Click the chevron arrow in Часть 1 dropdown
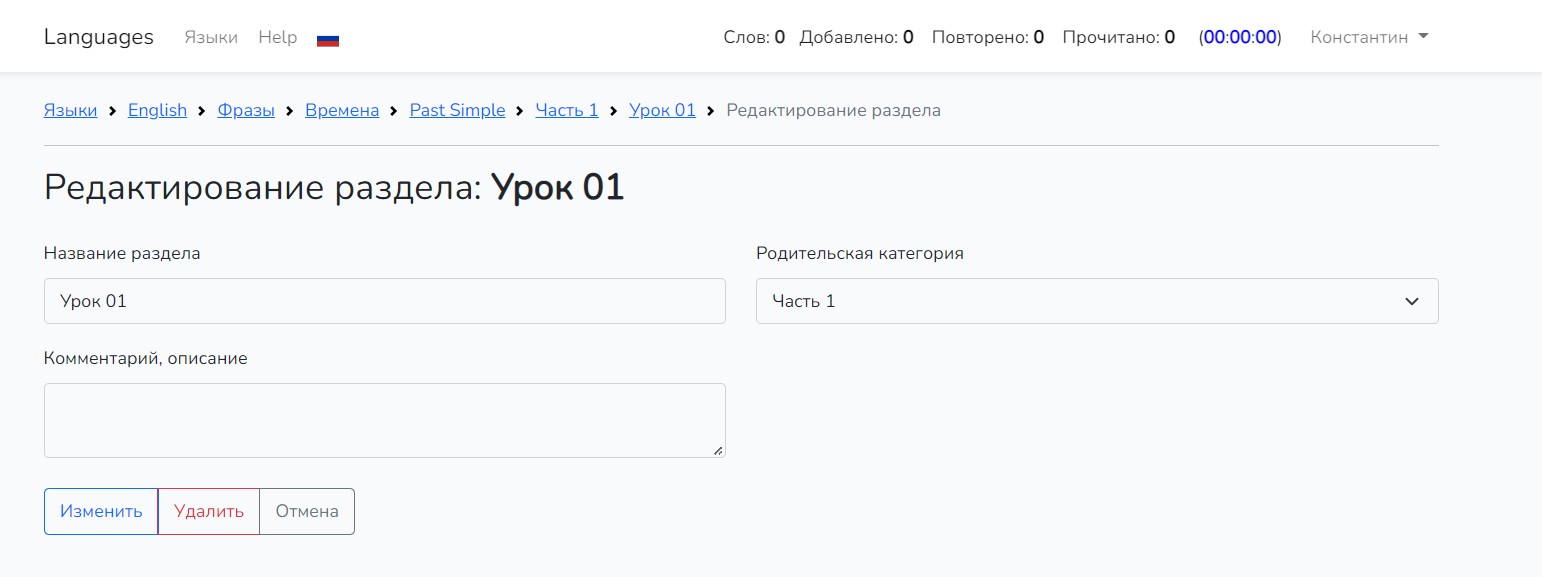This screenshot has width=1542, height=577. 1411,301
